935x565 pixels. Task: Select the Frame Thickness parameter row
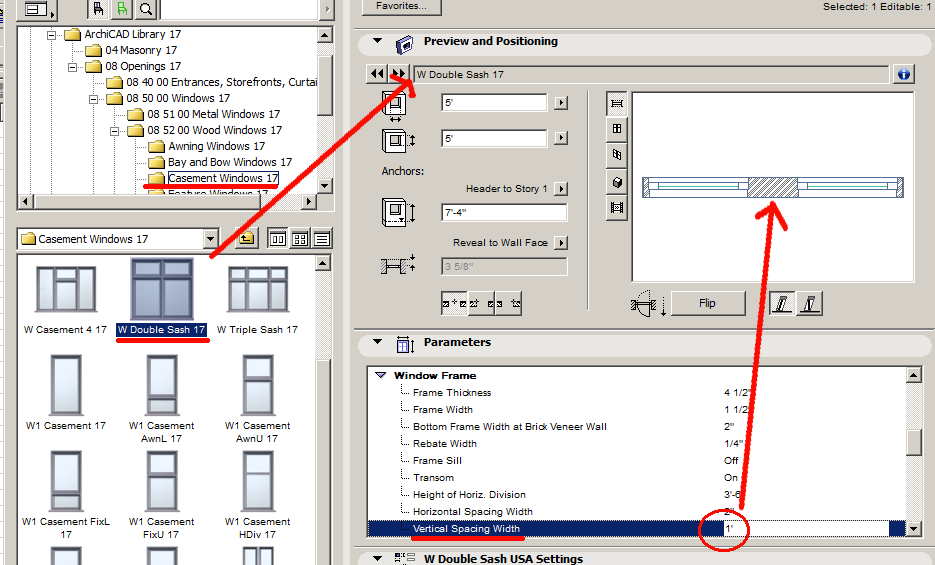(636, 393)
